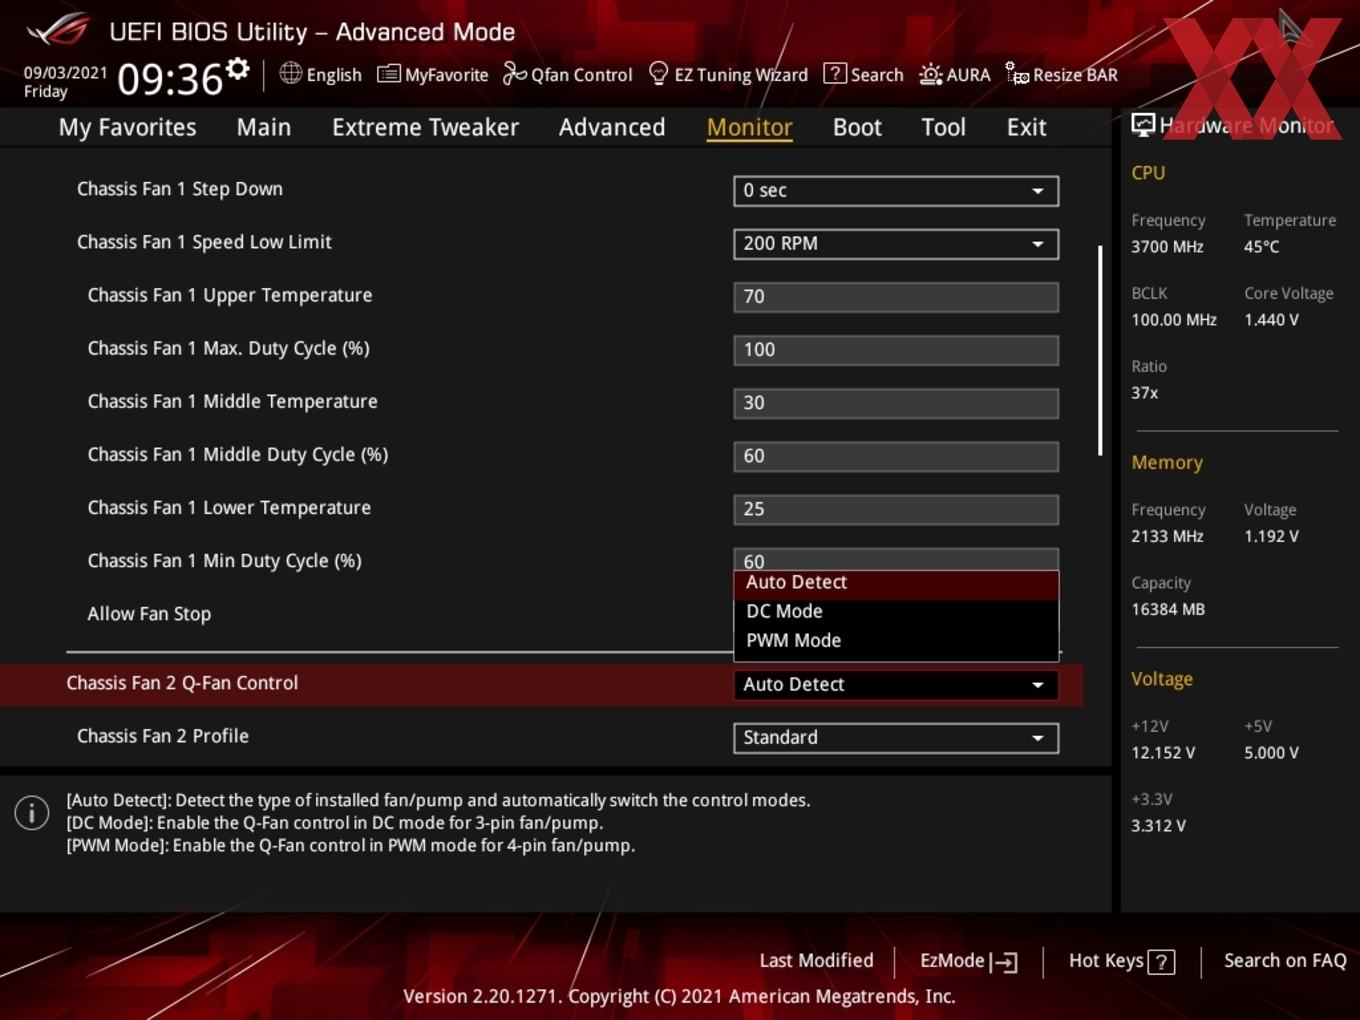
Task: Edit Chassis Fan 1 Upper Temperature field
Action: [x=896, y=296]
